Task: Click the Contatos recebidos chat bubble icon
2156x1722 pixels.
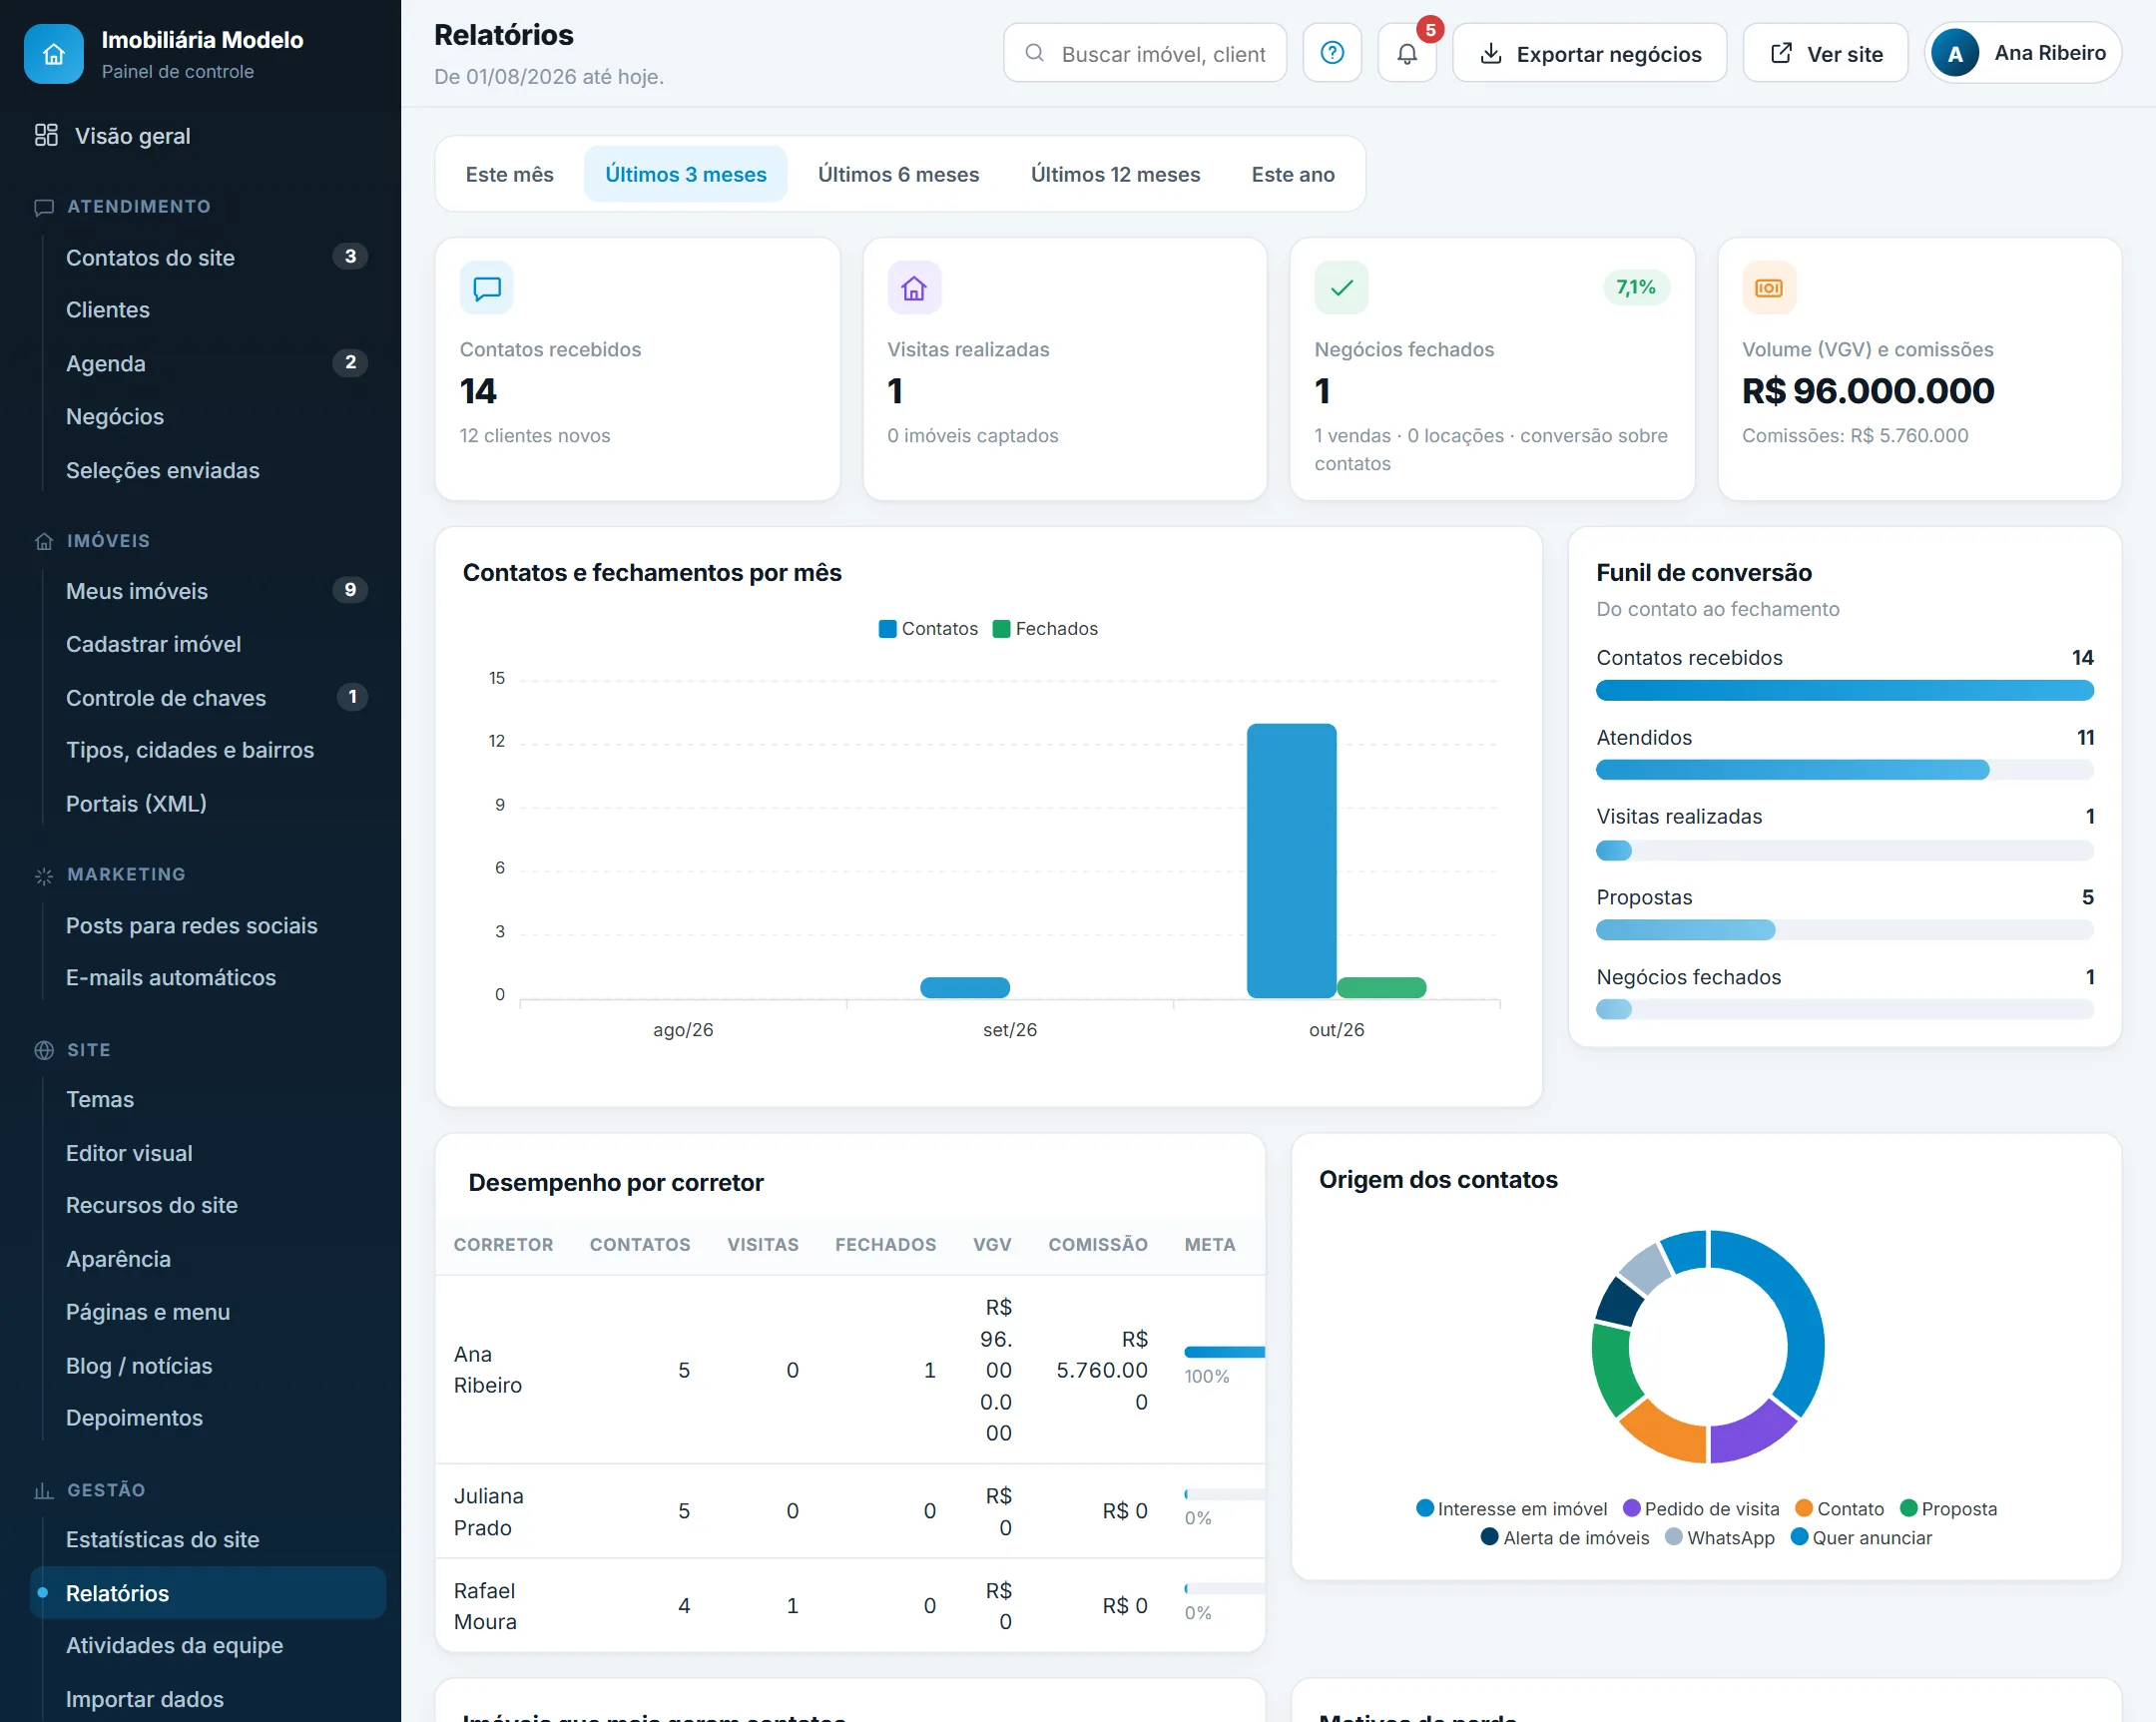Action: 487,288
